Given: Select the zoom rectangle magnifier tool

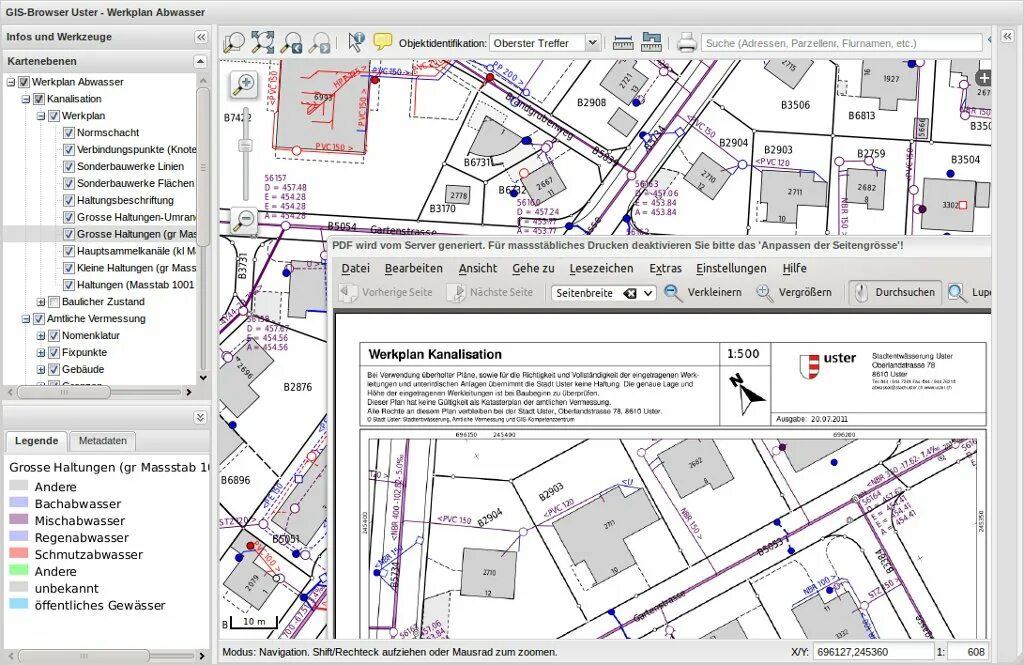Looking at the screenshot, I should [x=233, y=42].
